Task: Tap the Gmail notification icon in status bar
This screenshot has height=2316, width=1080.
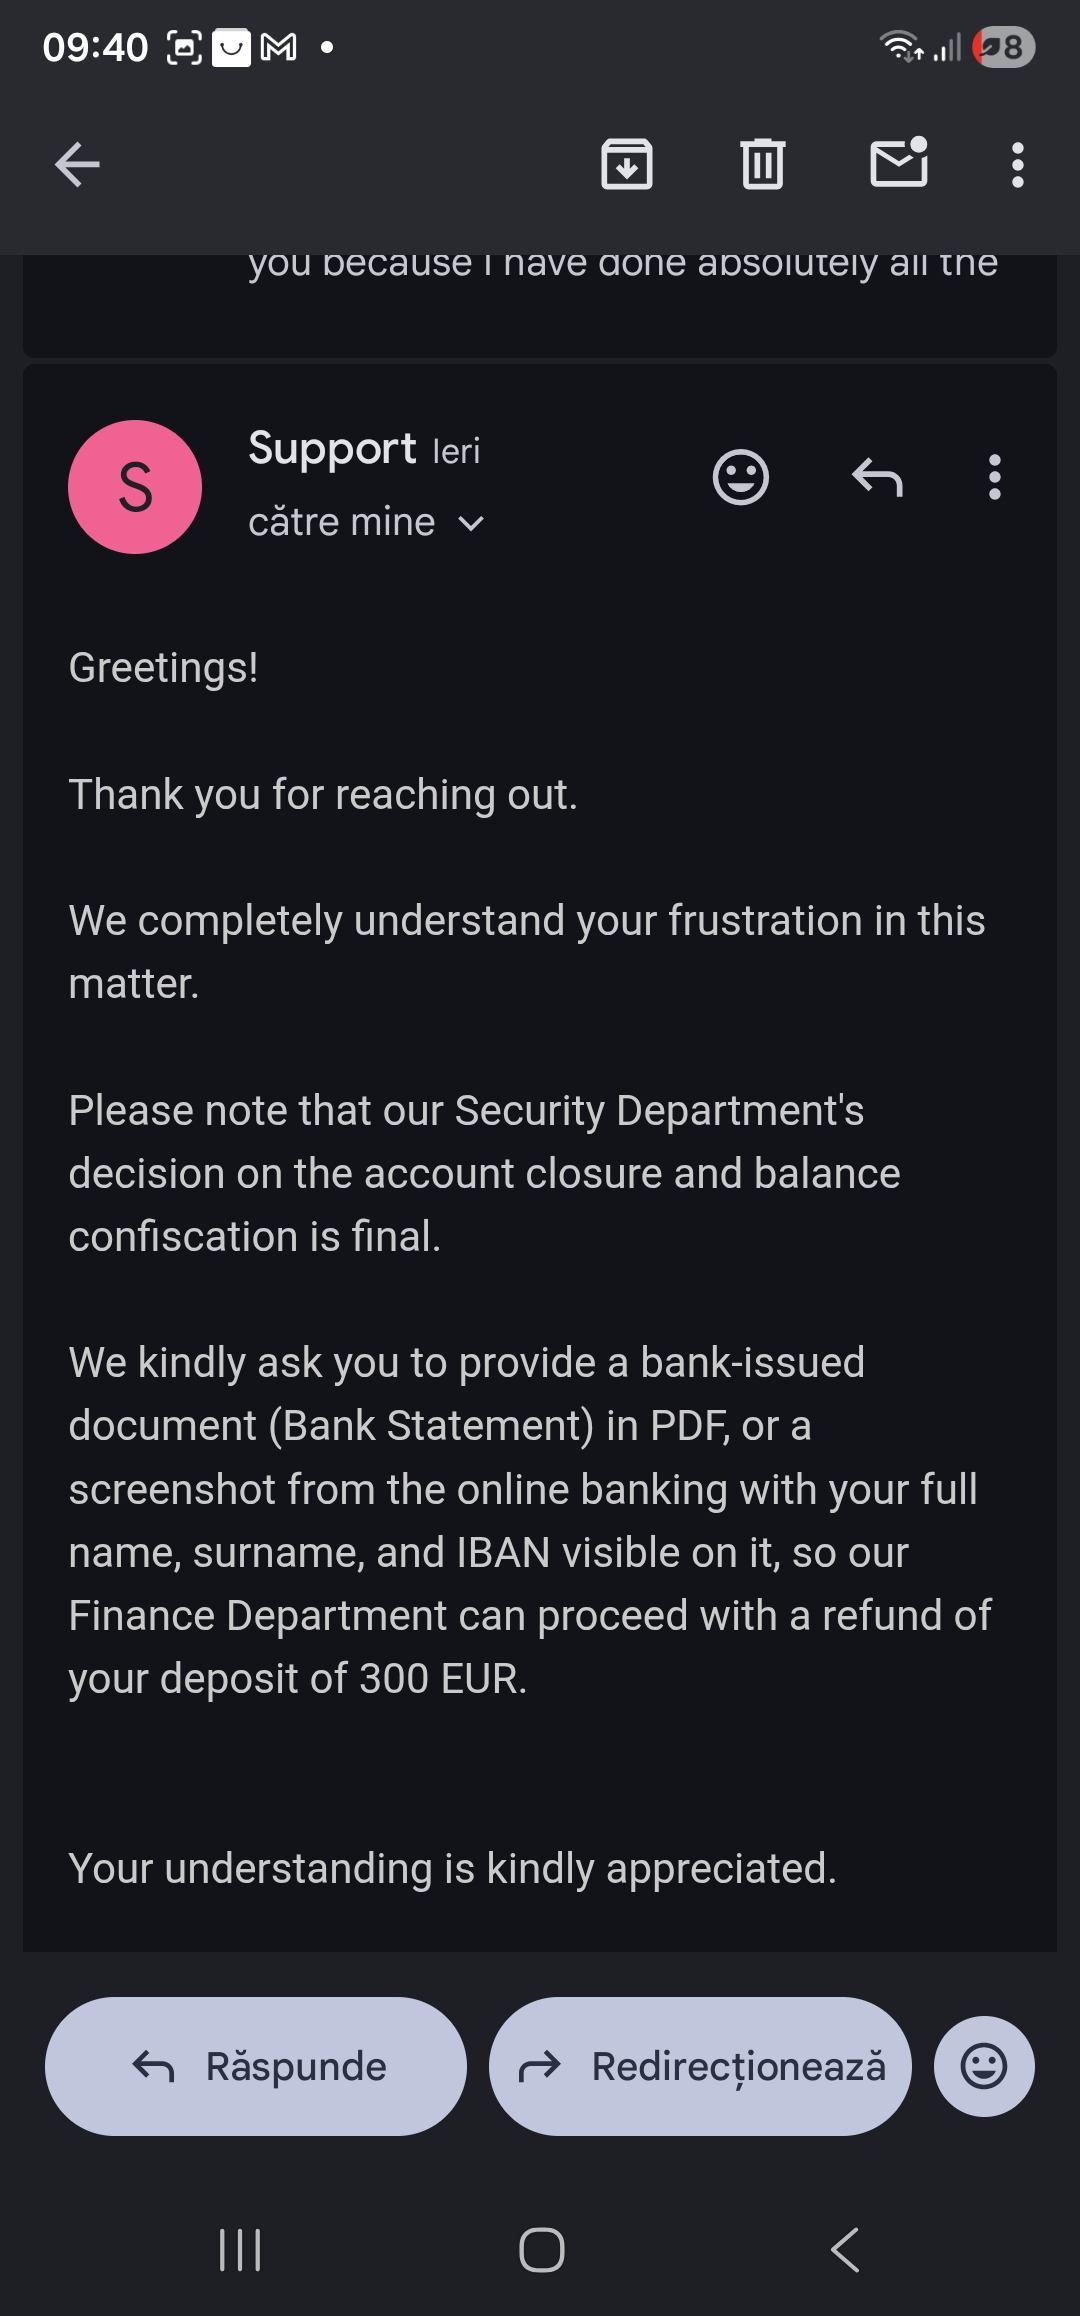Action: [x=278, y=47]
